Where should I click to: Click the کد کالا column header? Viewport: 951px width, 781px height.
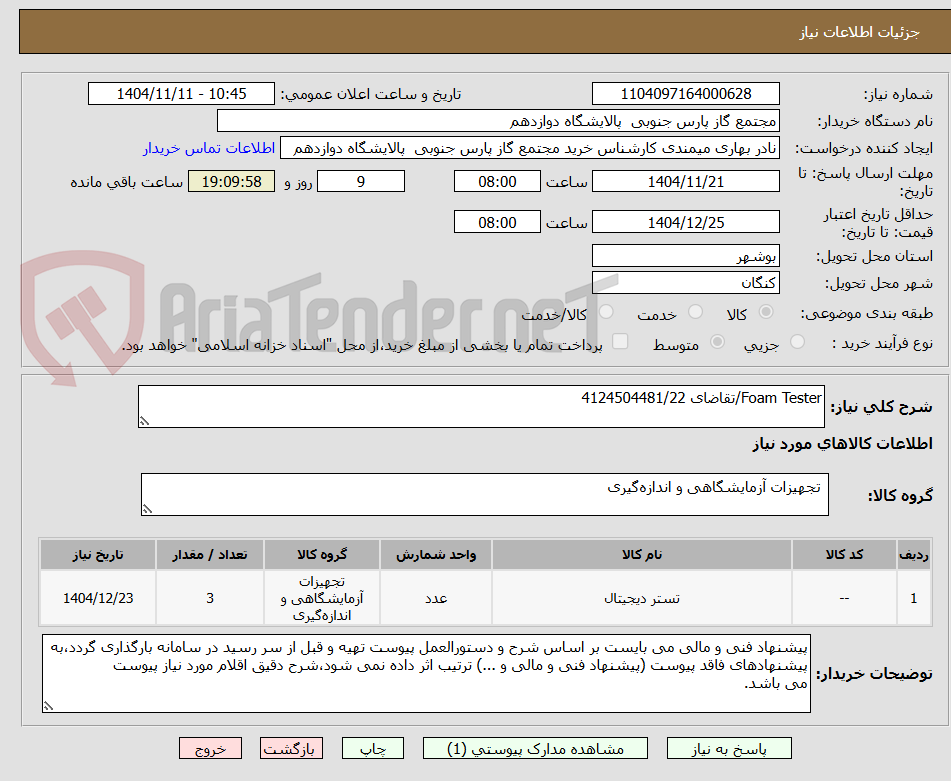tap(844, 555)
